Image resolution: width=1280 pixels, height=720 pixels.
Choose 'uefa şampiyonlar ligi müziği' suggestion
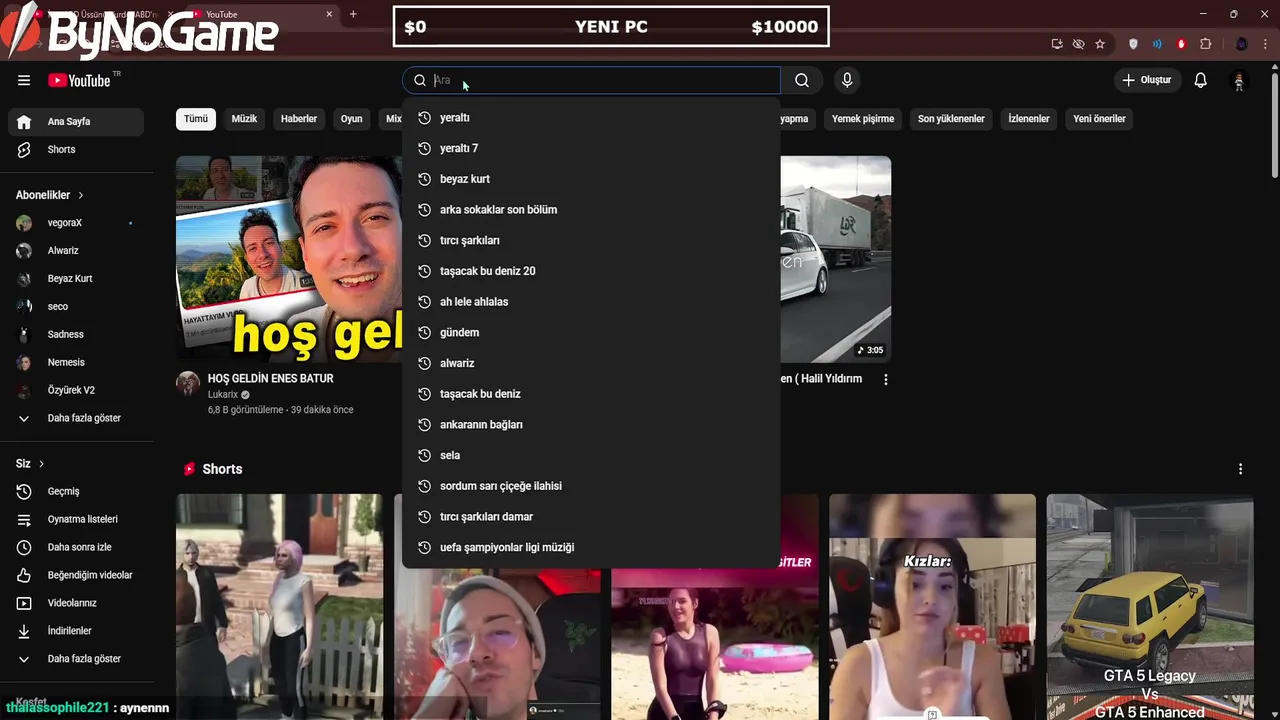pos(591,547)
